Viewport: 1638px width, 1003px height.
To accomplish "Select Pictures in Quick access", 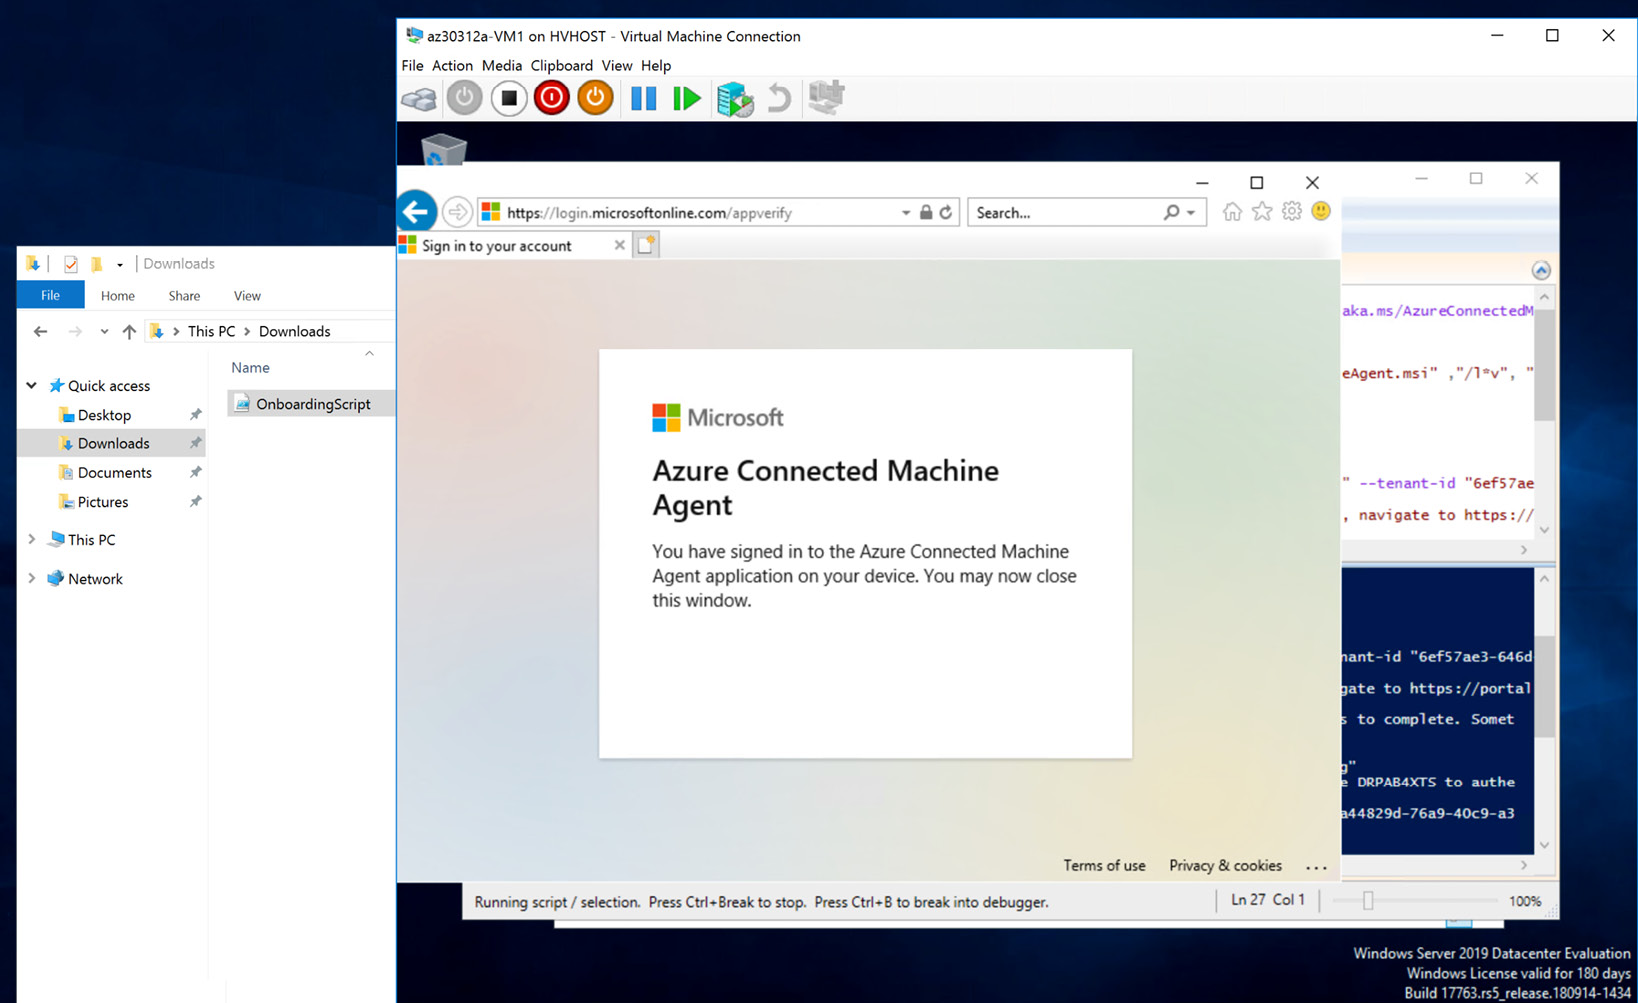I will tap(102, 501).
